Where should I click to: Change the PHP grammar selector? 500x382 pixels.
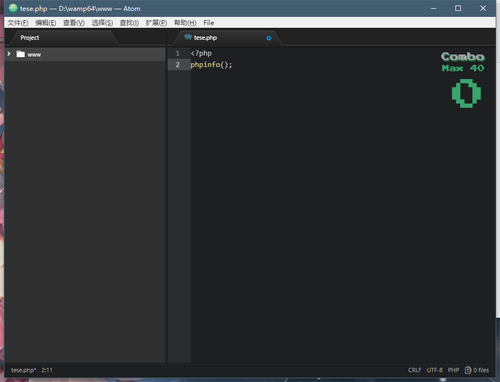pyautogui.click(x=453, y=370)
